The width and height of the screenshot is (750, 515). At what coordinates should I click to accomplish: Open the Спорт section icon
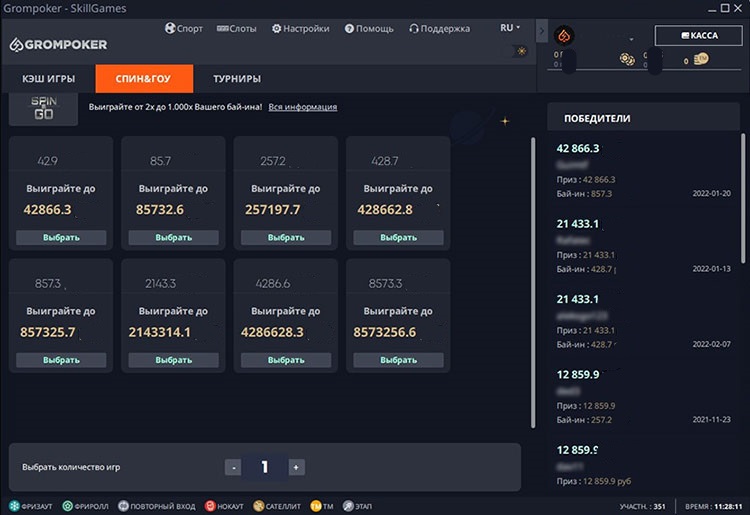pyautogui.click(x=170, y=28)
